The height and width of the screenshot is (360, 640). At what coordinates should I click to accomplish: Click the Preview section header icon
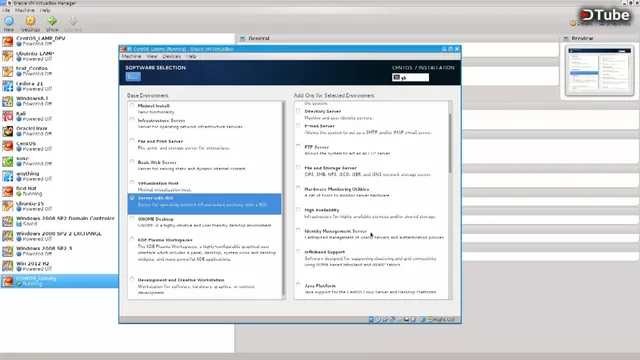[566, 38]
